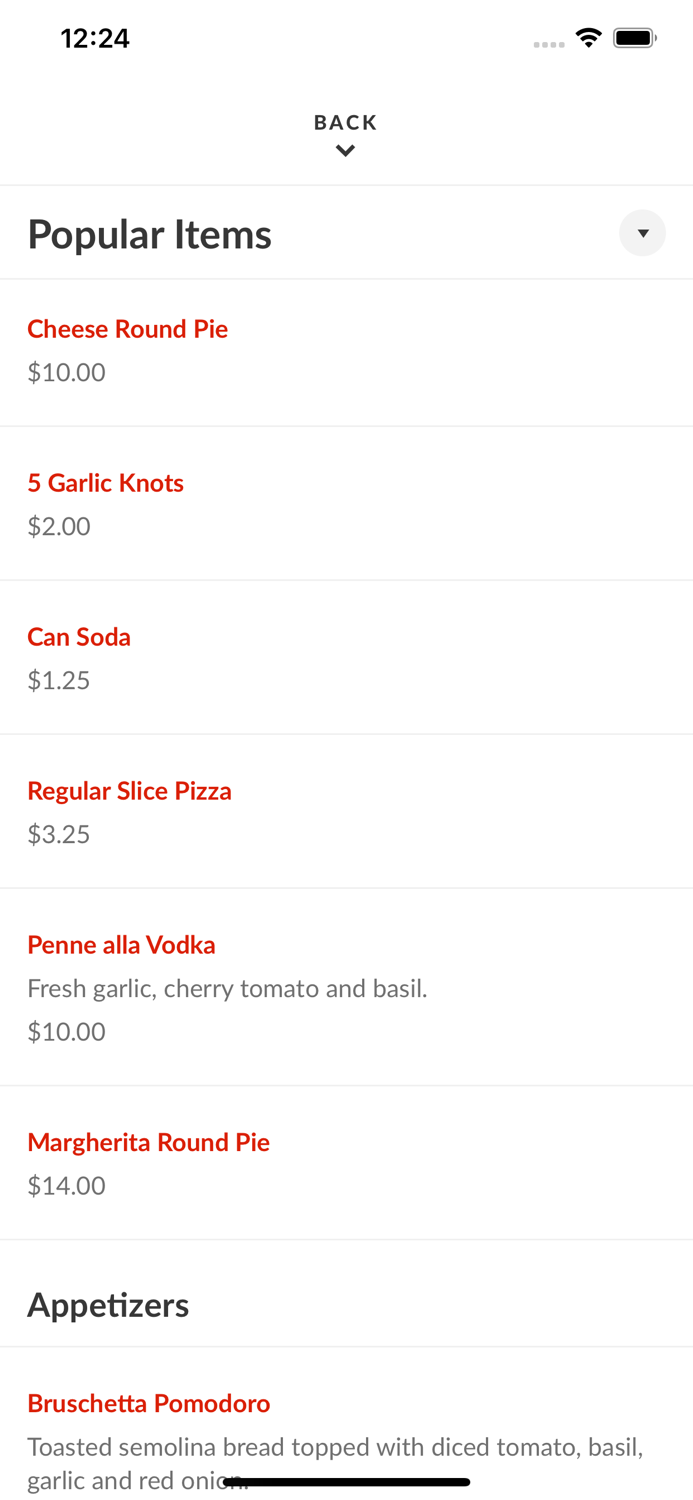Select 5 Garlic Knots
693x1500 pixels.
click(105, 482)
